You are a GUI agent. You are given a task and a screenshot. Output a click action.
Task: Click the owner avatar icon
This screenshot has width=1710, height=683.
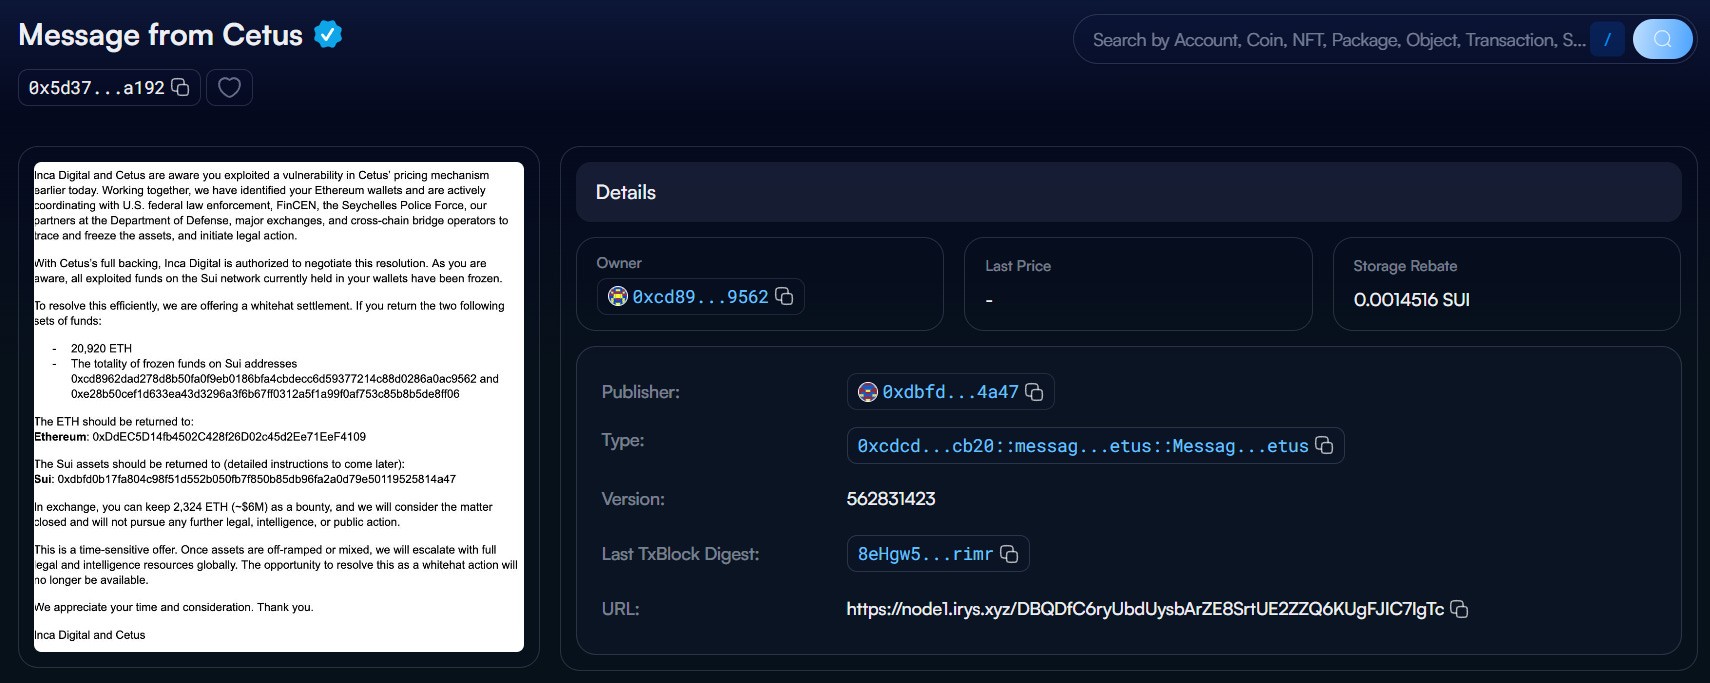(x=618, y=297)
